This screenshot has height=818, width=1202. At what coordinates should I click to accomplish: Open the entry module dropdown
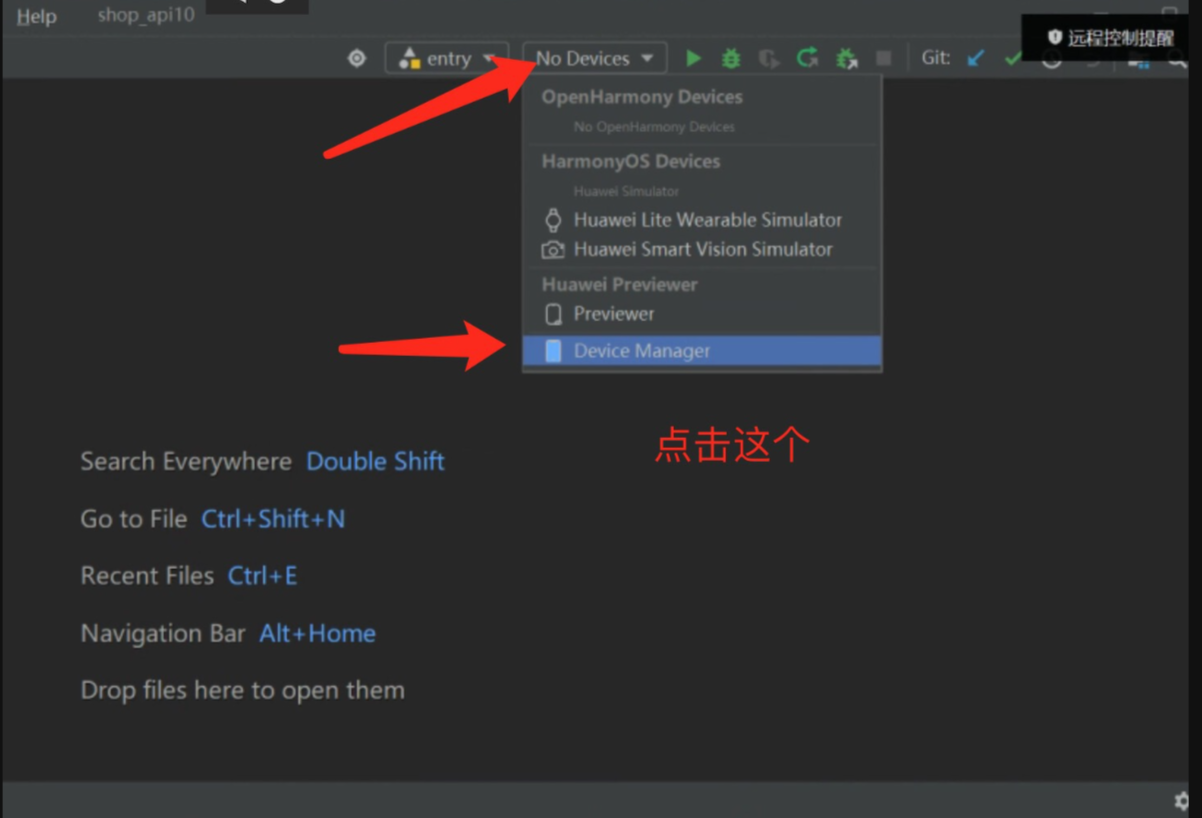(x=447, y=58)
